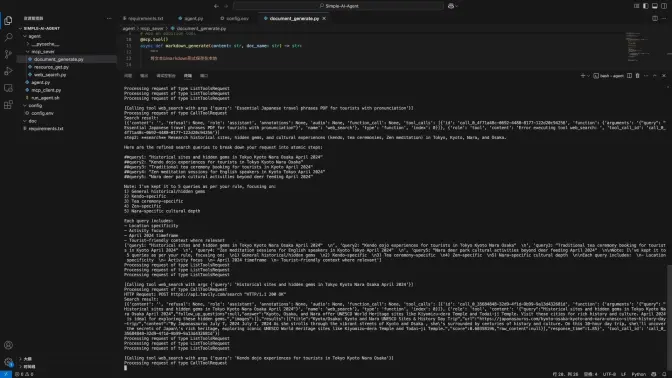Open web_search.py in Explorer
The image size is (672, 378).
[50, 75]
